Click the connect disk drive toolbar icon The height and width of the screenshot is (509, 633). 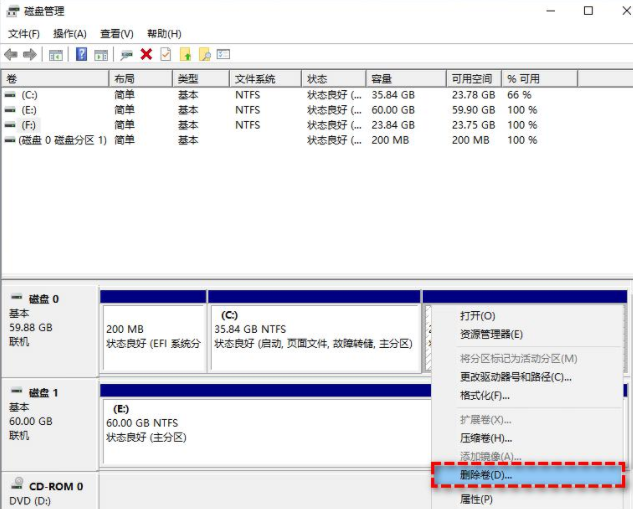click(126, 55)
